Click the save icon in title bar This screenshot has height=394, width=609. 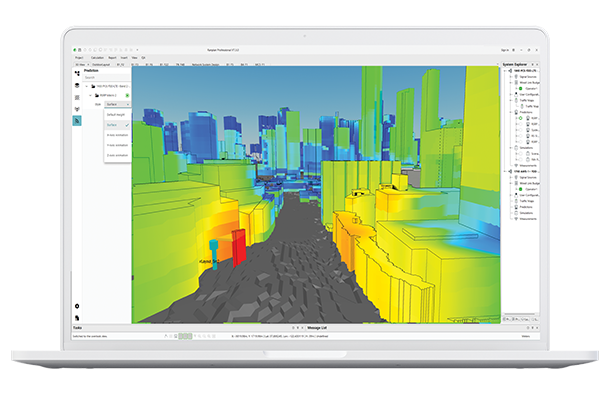(x=80, y=50)
